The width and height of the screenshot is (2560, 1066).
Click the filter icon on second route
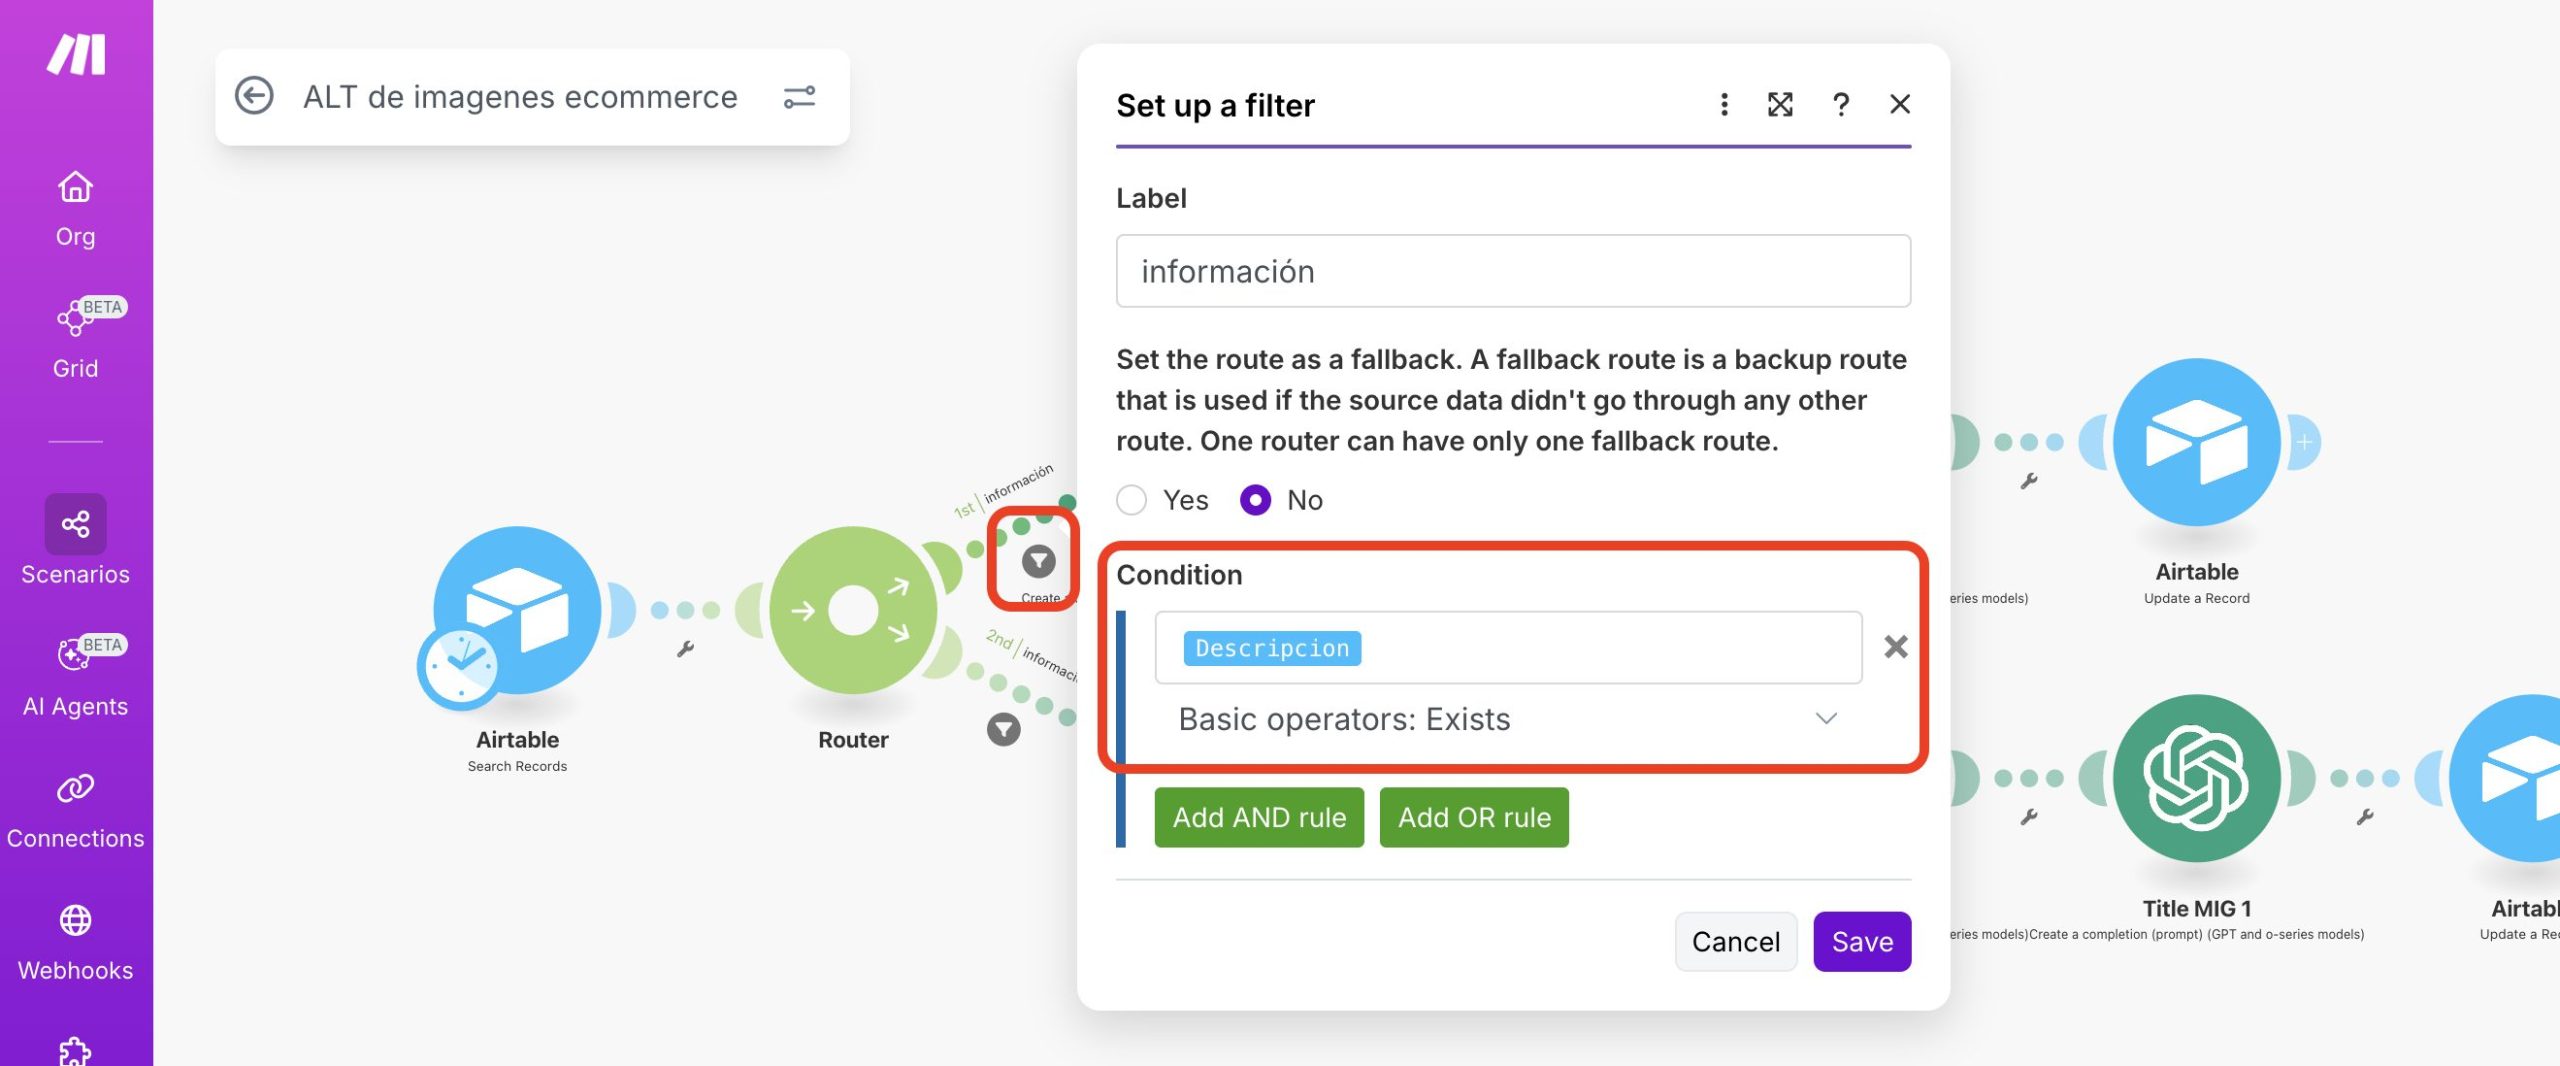(1004, 730)
